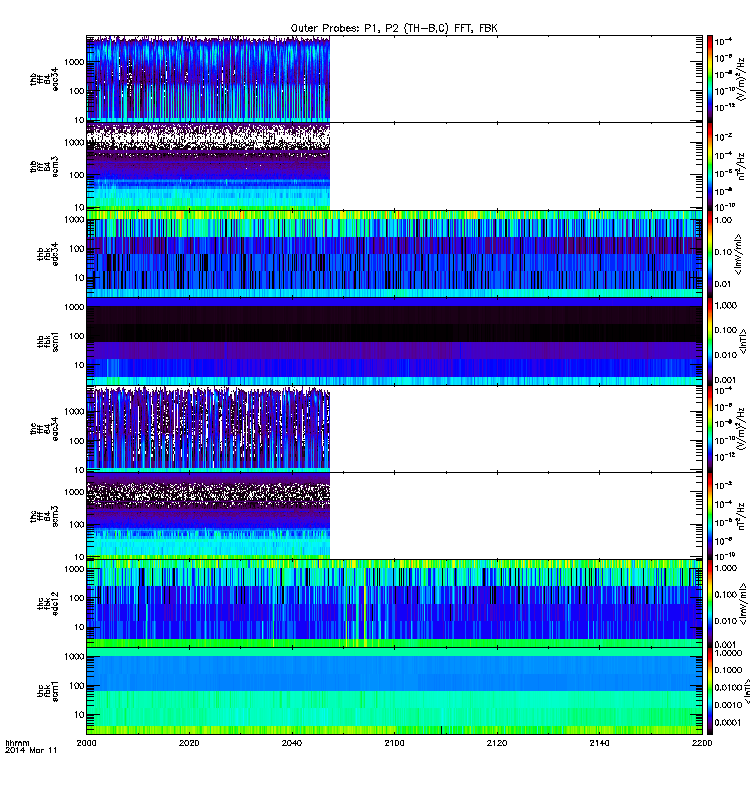Click the color bar of thb fbk scm1 panel
Viewport: 750px width, 800px height.
(x=710, y=341)
